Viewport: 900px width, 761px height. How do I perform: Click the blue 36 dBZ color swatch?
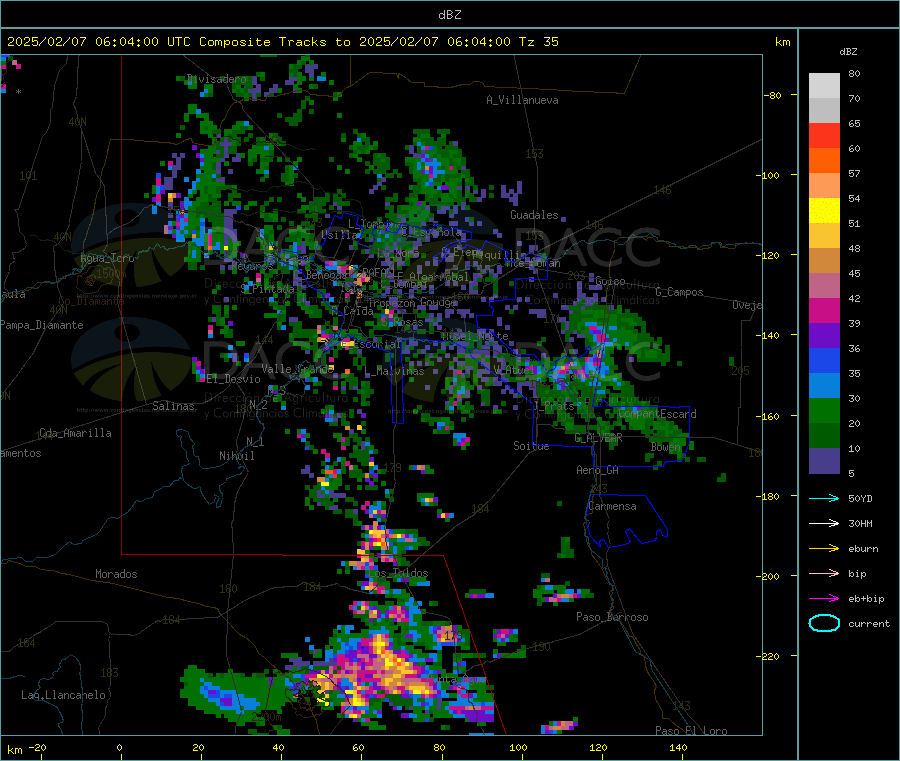824,360
